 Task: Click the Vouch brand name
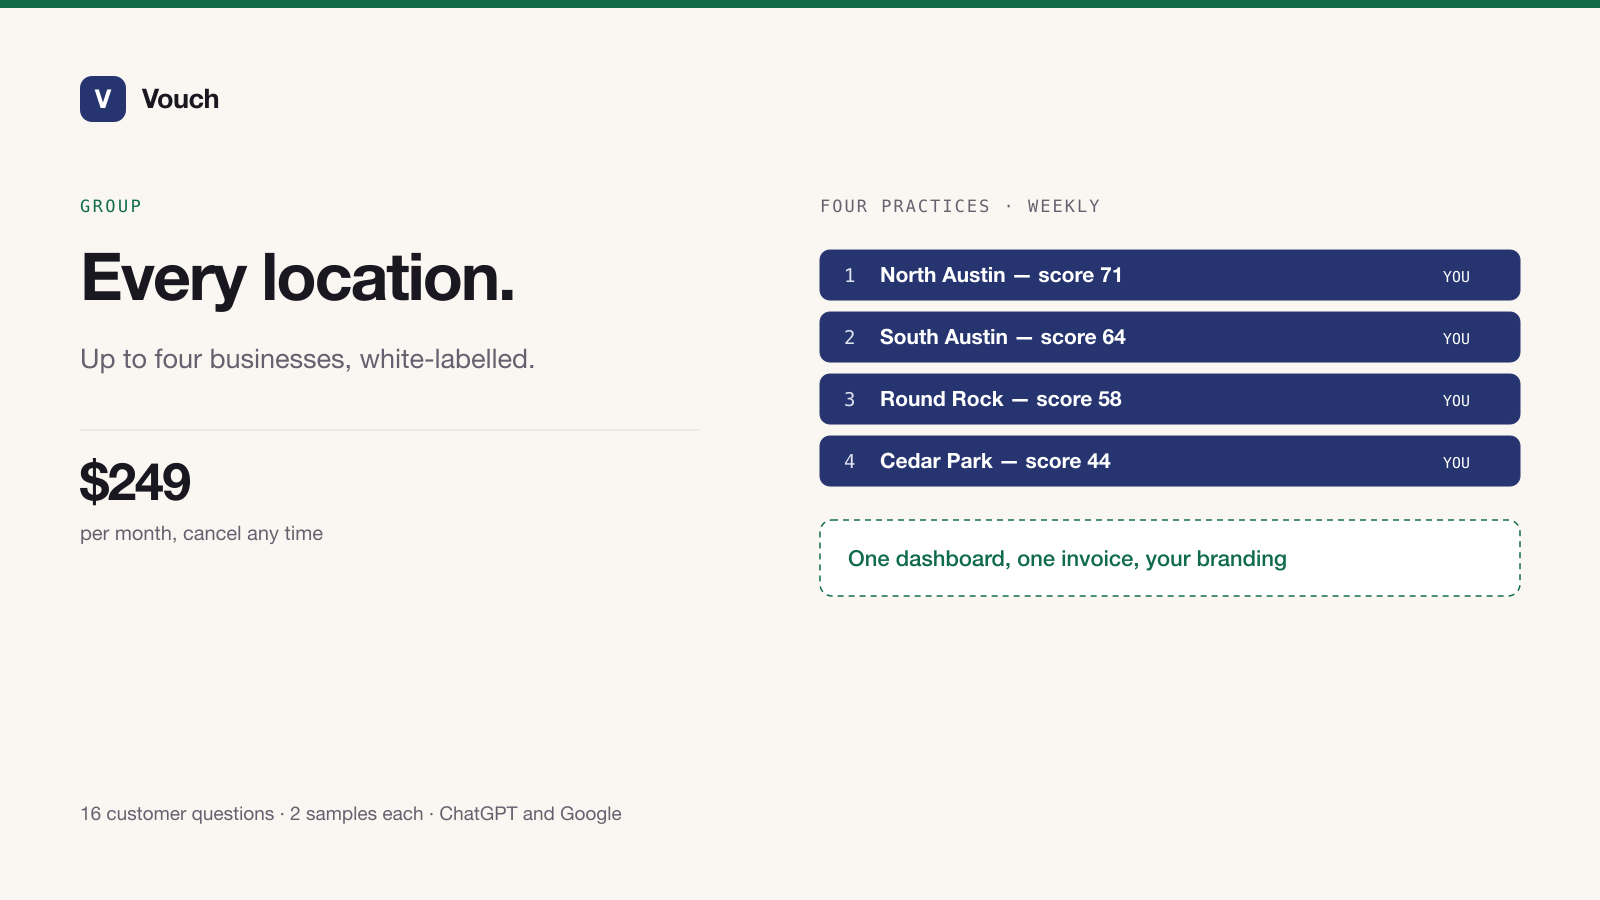click(x=180, y=99)
